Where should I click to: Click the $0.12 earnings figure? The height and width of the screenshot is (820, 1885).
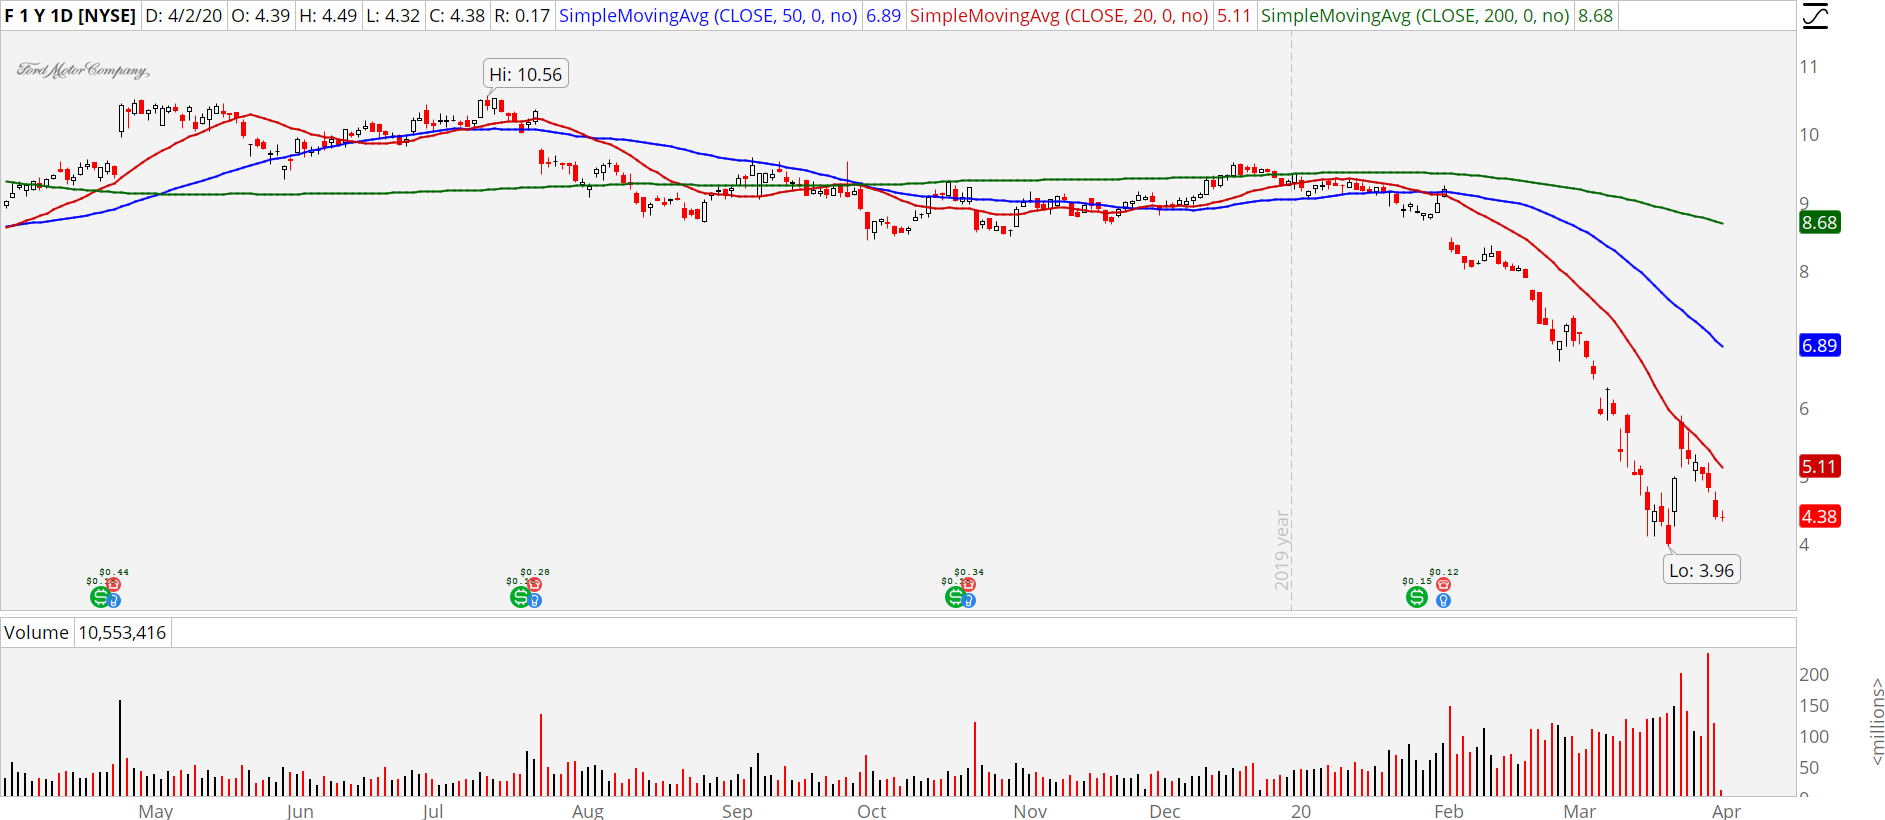pyautogui.click(x=1444, y=572)
